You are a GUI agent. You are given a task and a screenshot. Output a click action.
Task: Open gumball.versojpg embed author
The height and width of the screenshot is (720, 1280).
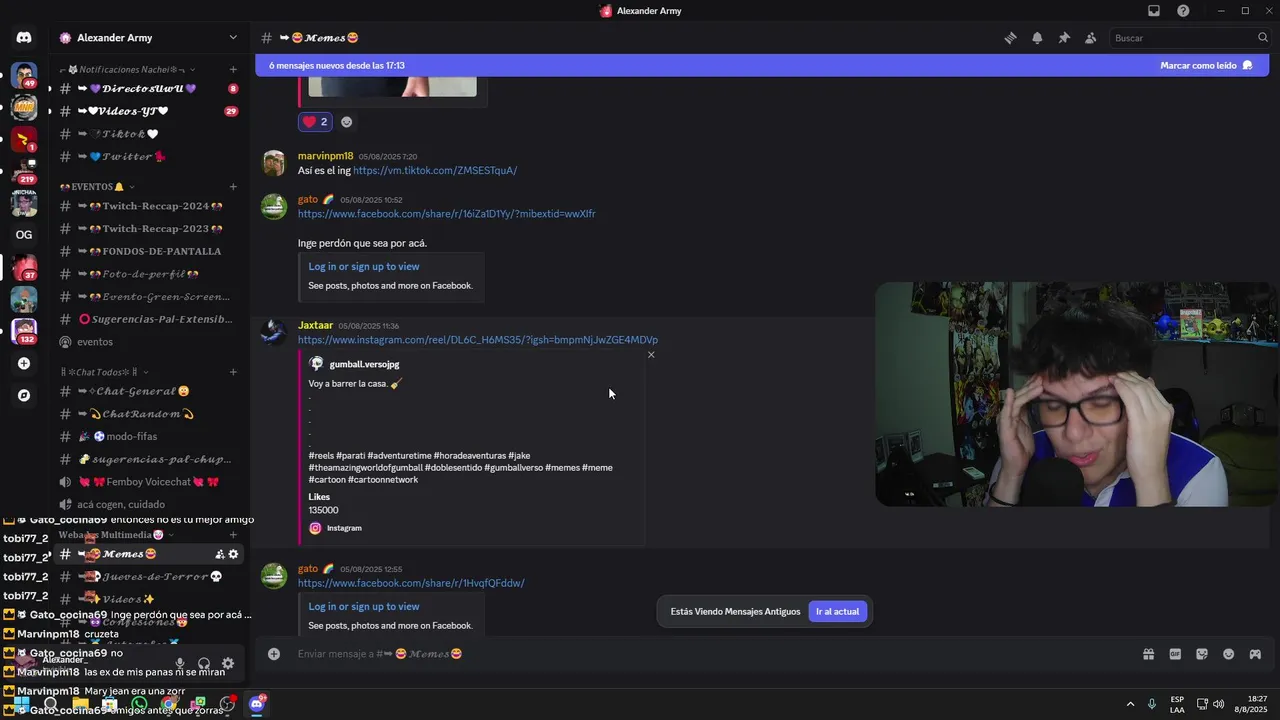click(364, 364)
